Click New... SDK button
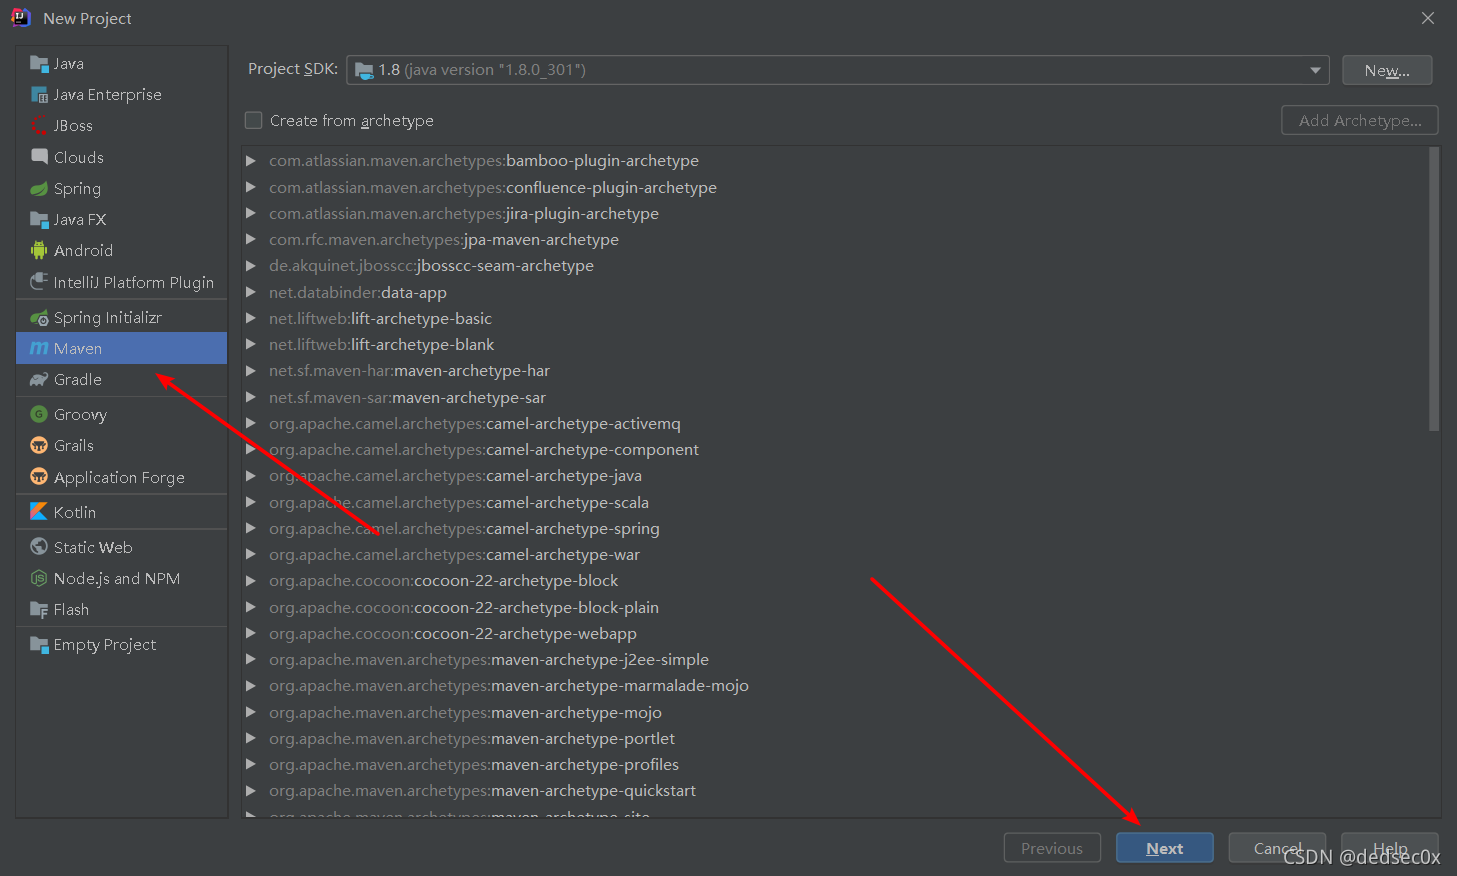Viewport: 1457px width, 876px height. (1387, 70)
